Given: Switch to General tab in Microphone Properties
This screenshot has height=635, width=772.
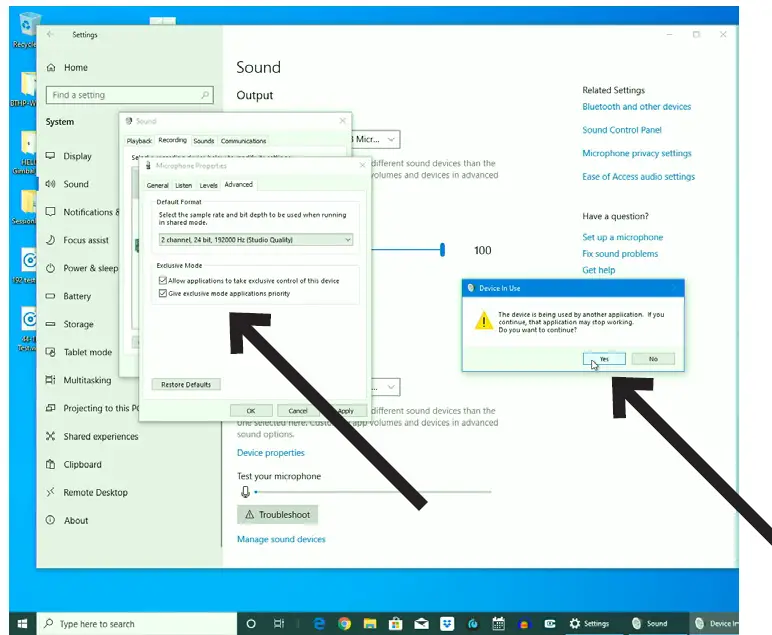Looking at the screenshot, I should (158, 185).
